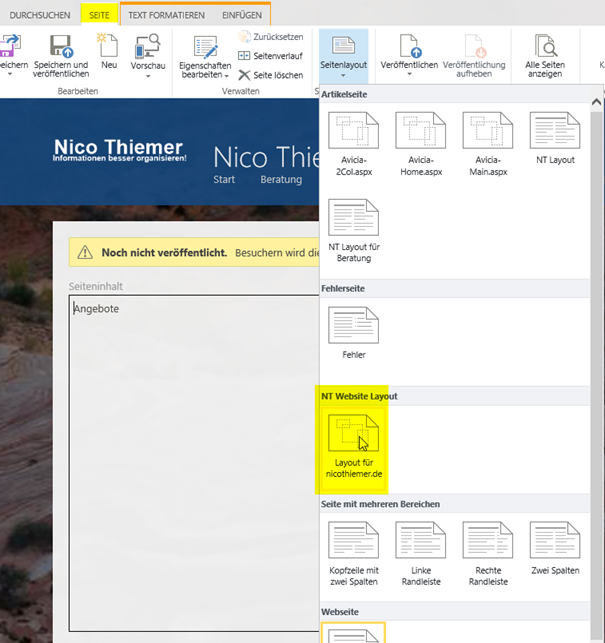Click Veröffentlichen publish icon
The height and width of the screenshot is (643, 605).
409,46
